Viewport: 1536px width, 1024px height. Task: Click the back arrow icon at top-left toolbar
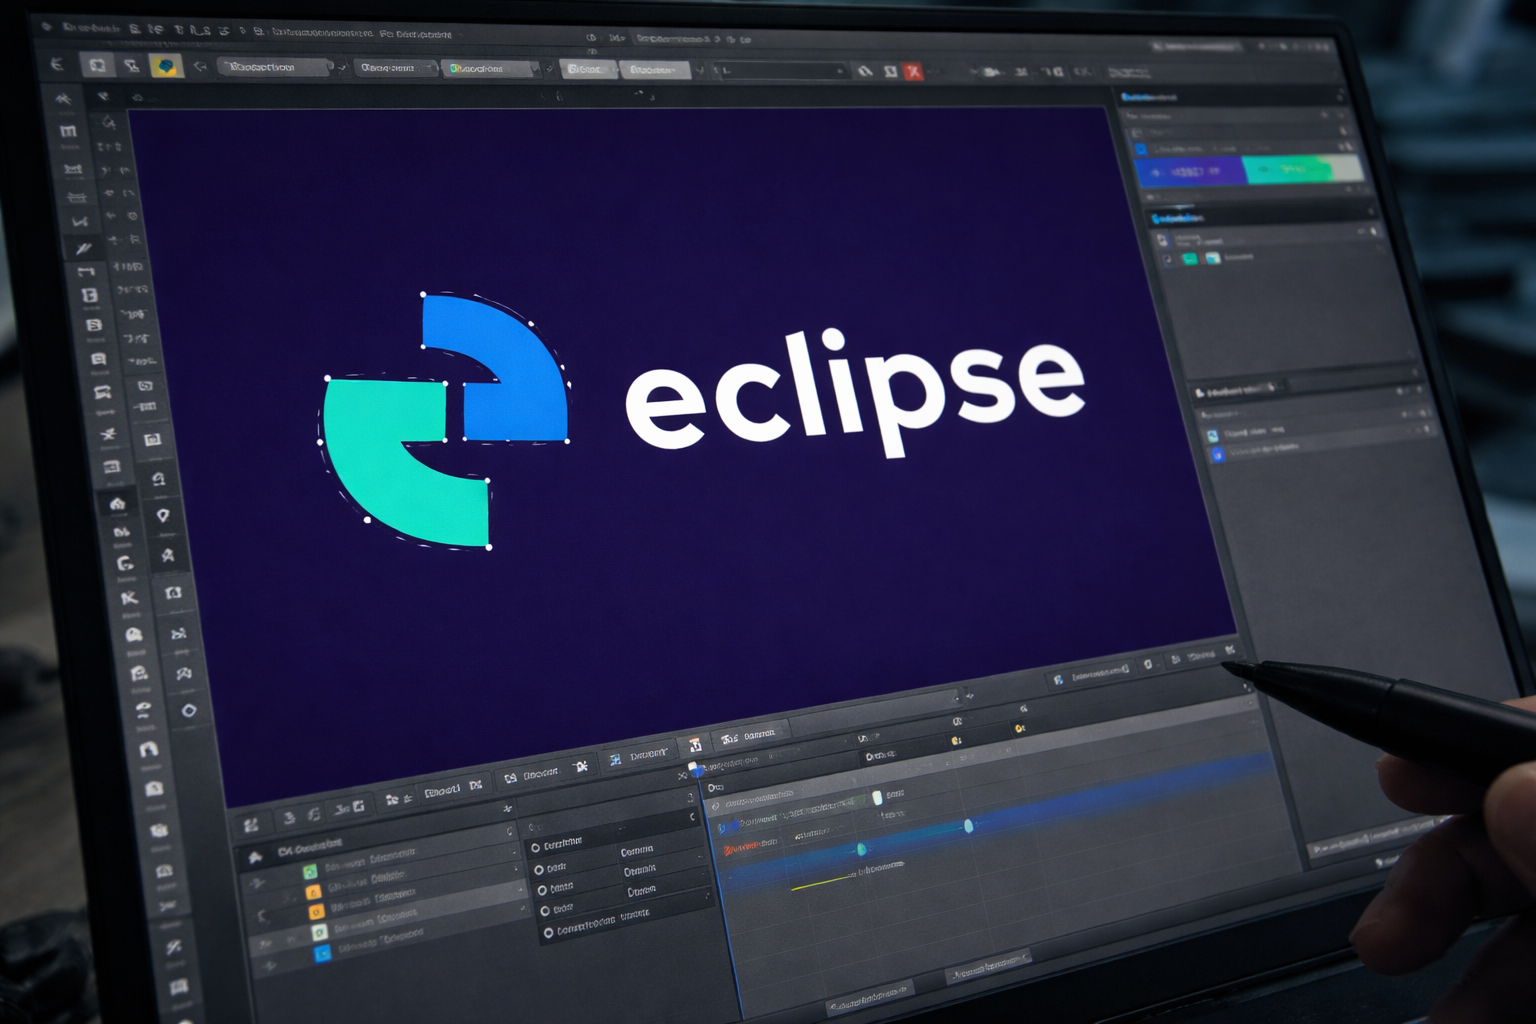pyautogui.click(x=57, y=64)
